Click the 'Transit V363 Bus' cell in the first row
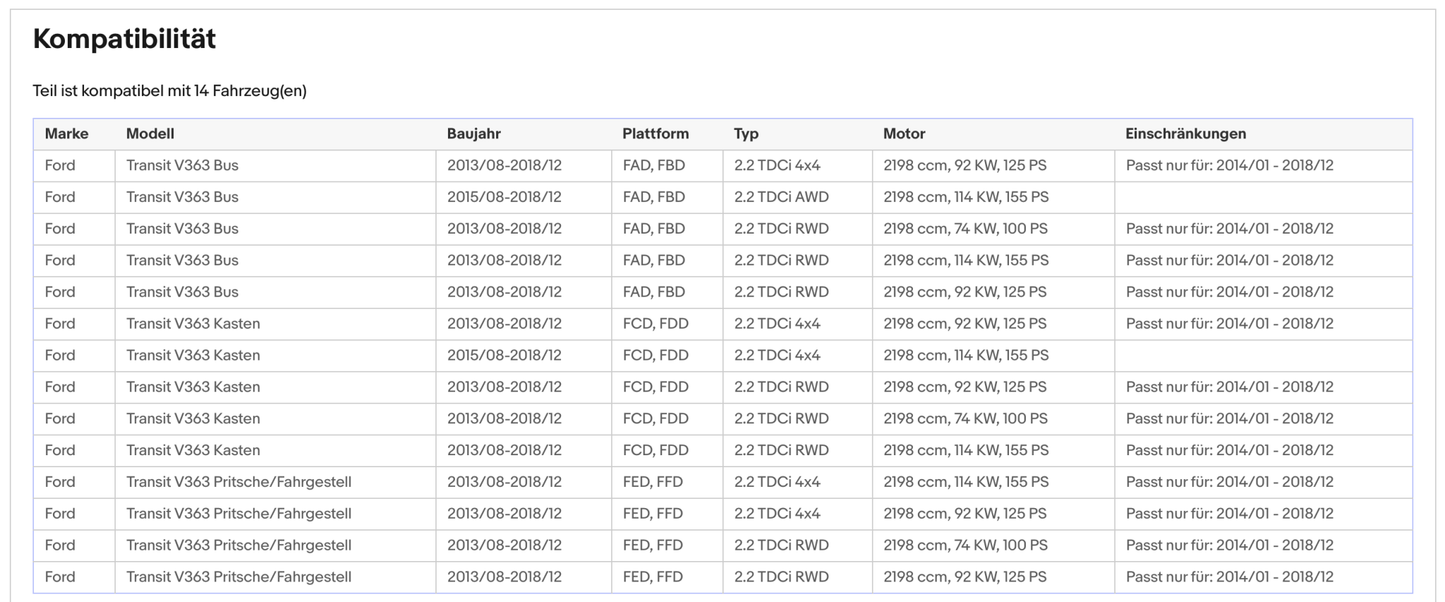Viewport: 1445px width, 602px height. (x=182, y=165)
